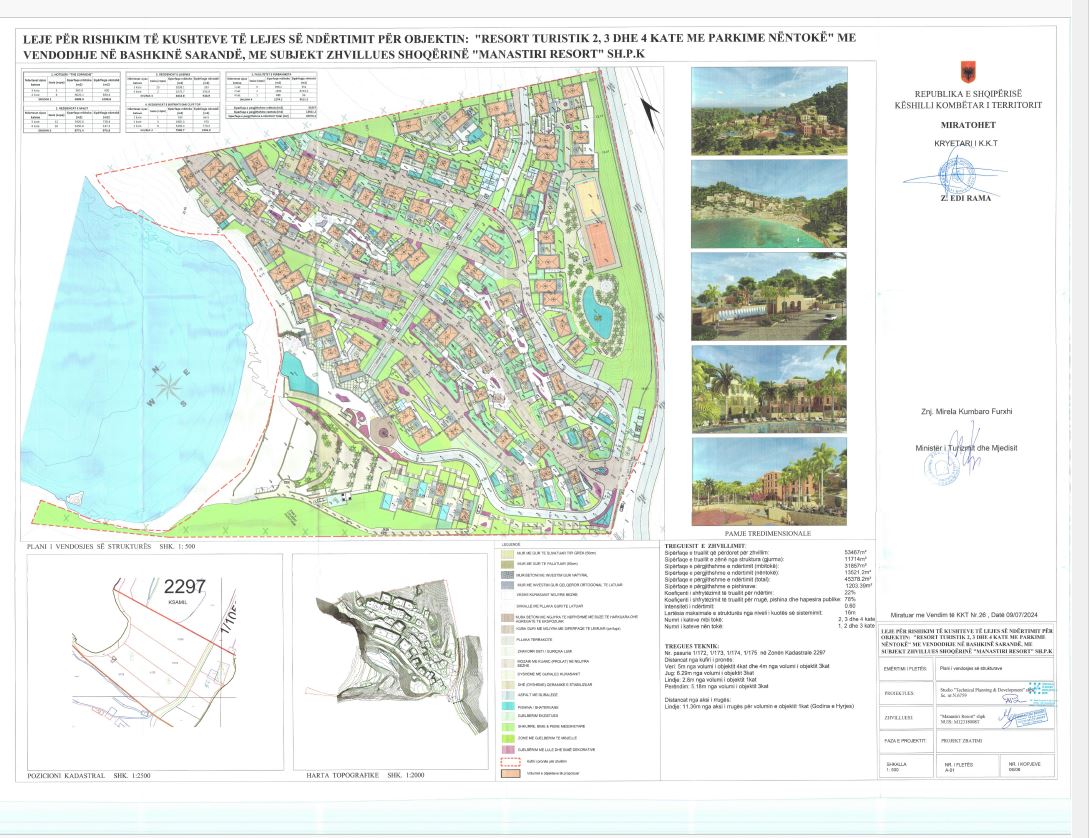Viewport: 1090px width, 838px height.
Task: Click the name Znj. Mirela Kumbaro Furxhi
Action: click(x=966, y=411)
